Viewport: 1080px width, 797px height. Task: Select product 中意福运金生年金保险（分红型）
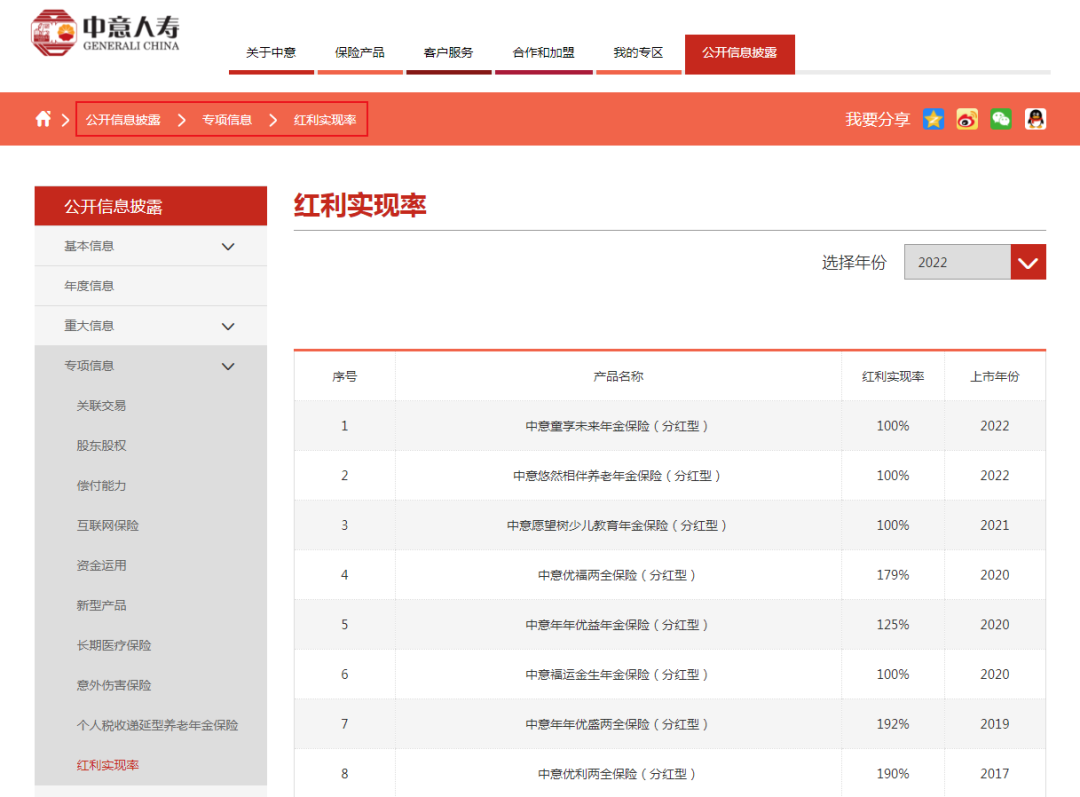(618, 674)
